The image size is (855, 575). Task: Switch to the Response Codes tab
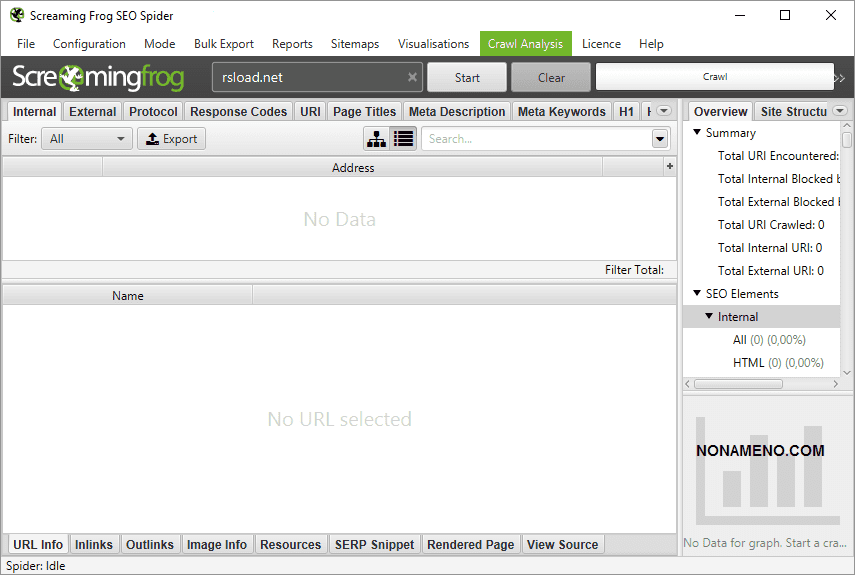(239, 112)
